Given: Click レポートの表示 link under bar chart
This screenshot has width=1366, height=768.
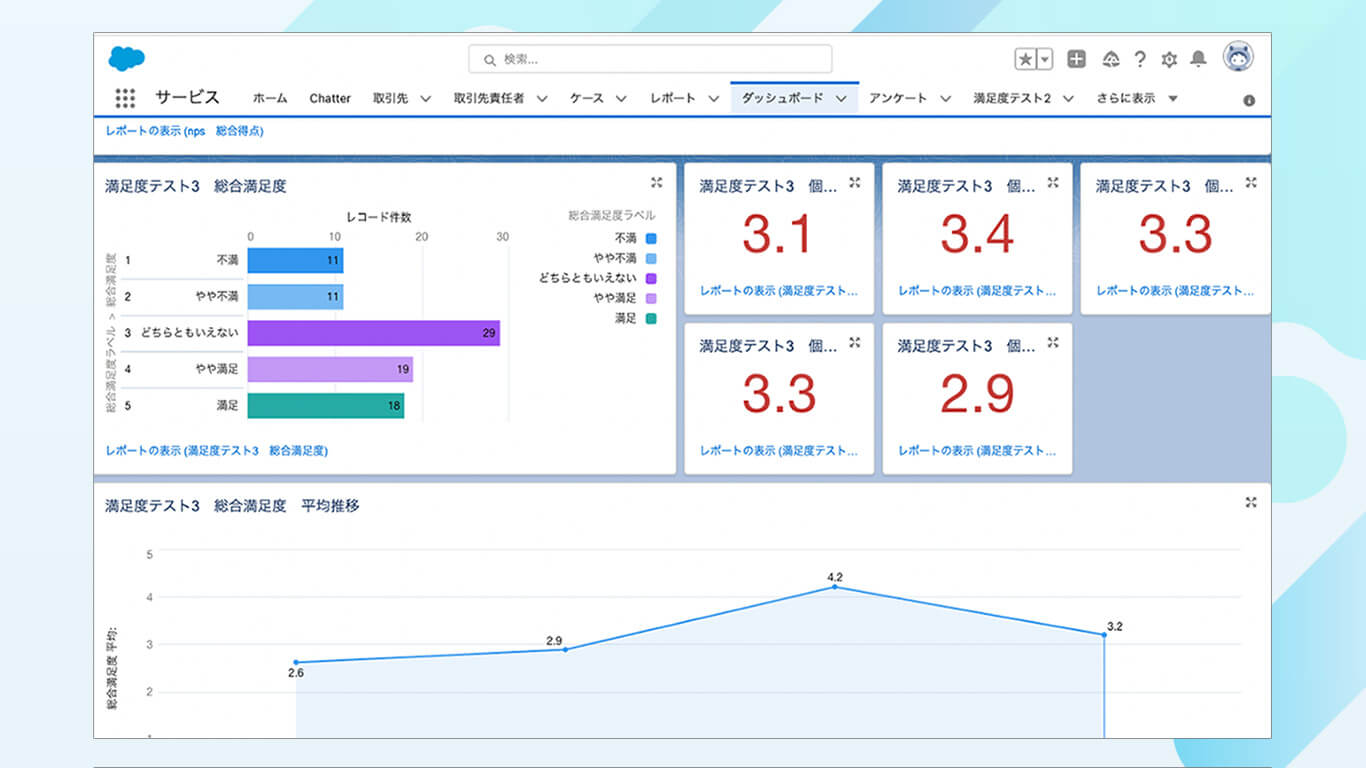Looking at the screenshot, I should click(216, 451).
